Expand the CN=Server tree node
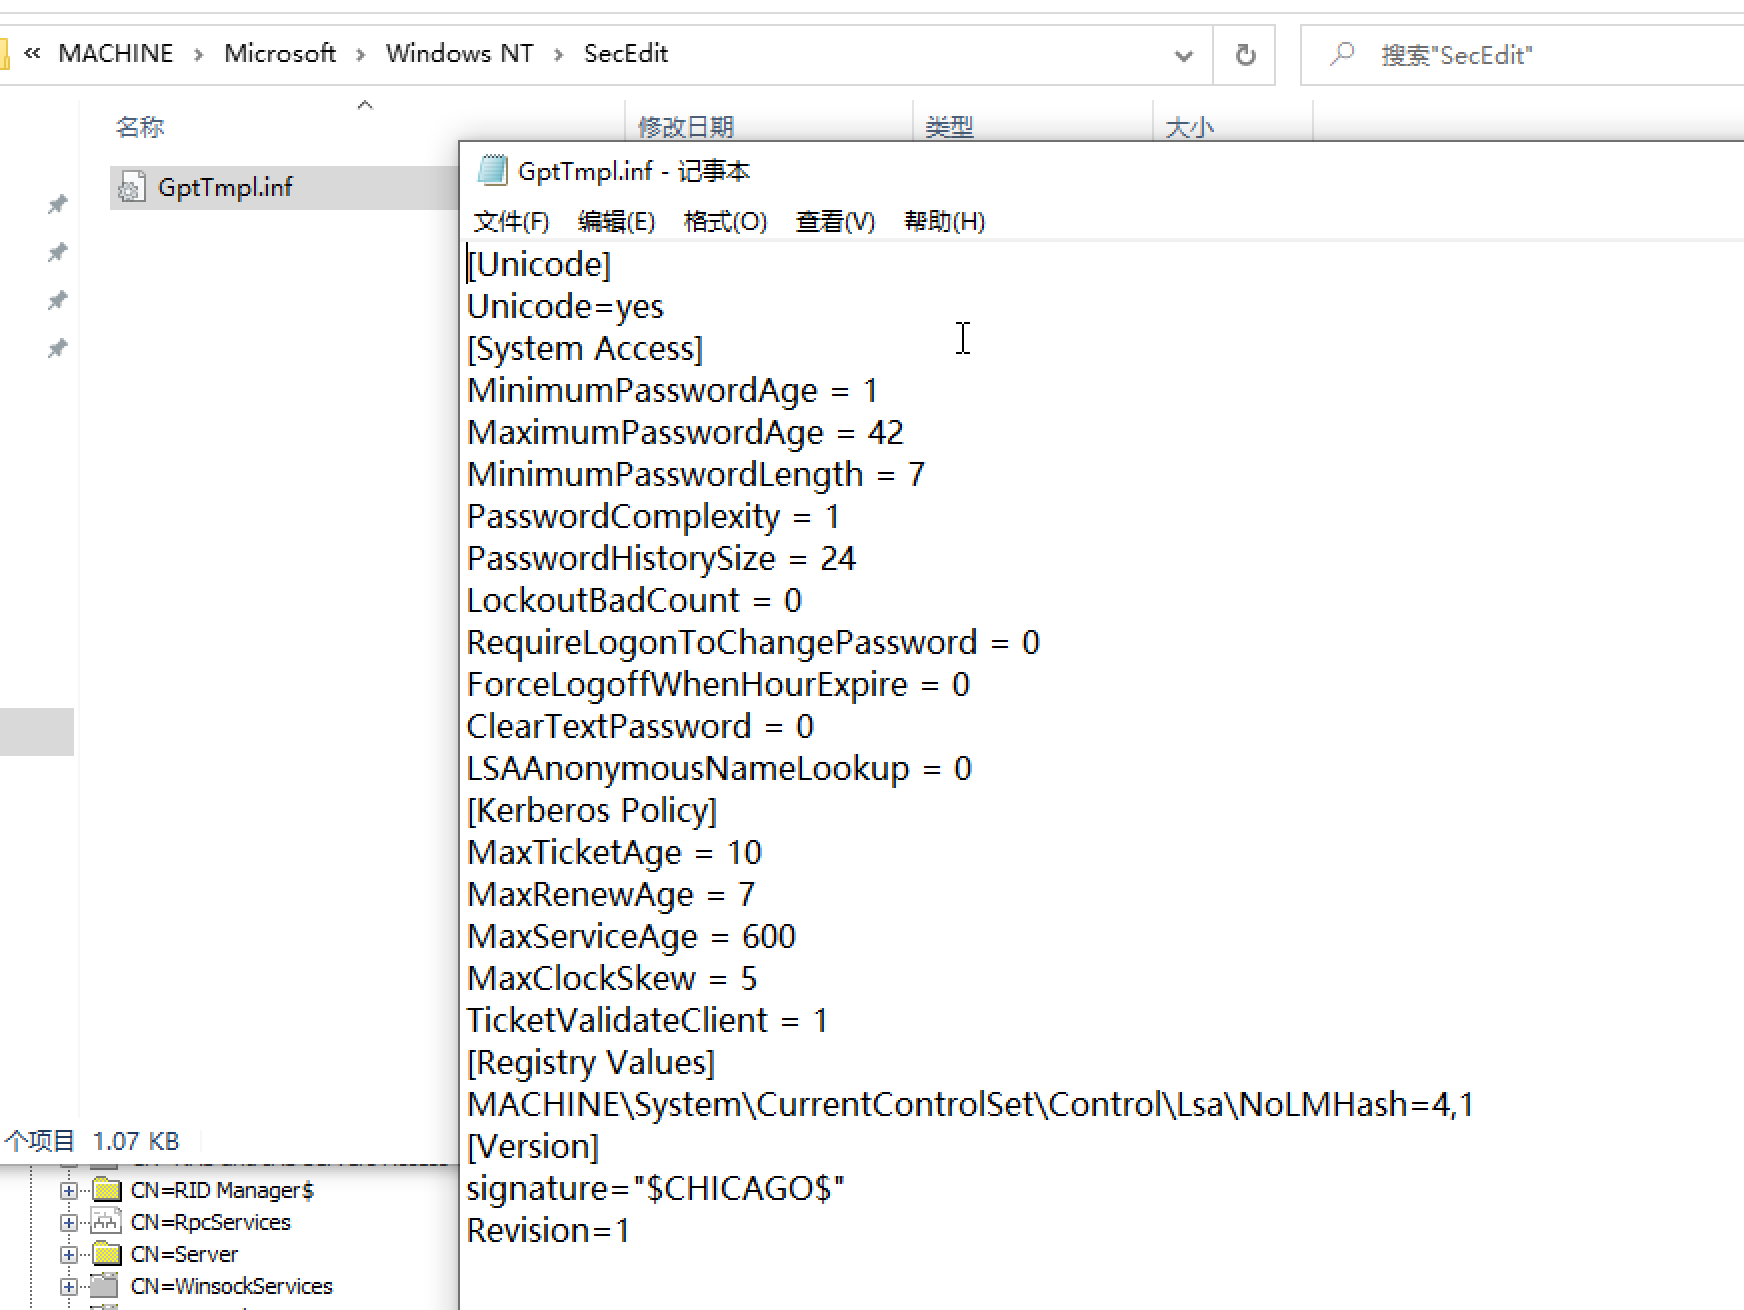This screenshot has width=1744, height=1310. [x=68, y=1254]
